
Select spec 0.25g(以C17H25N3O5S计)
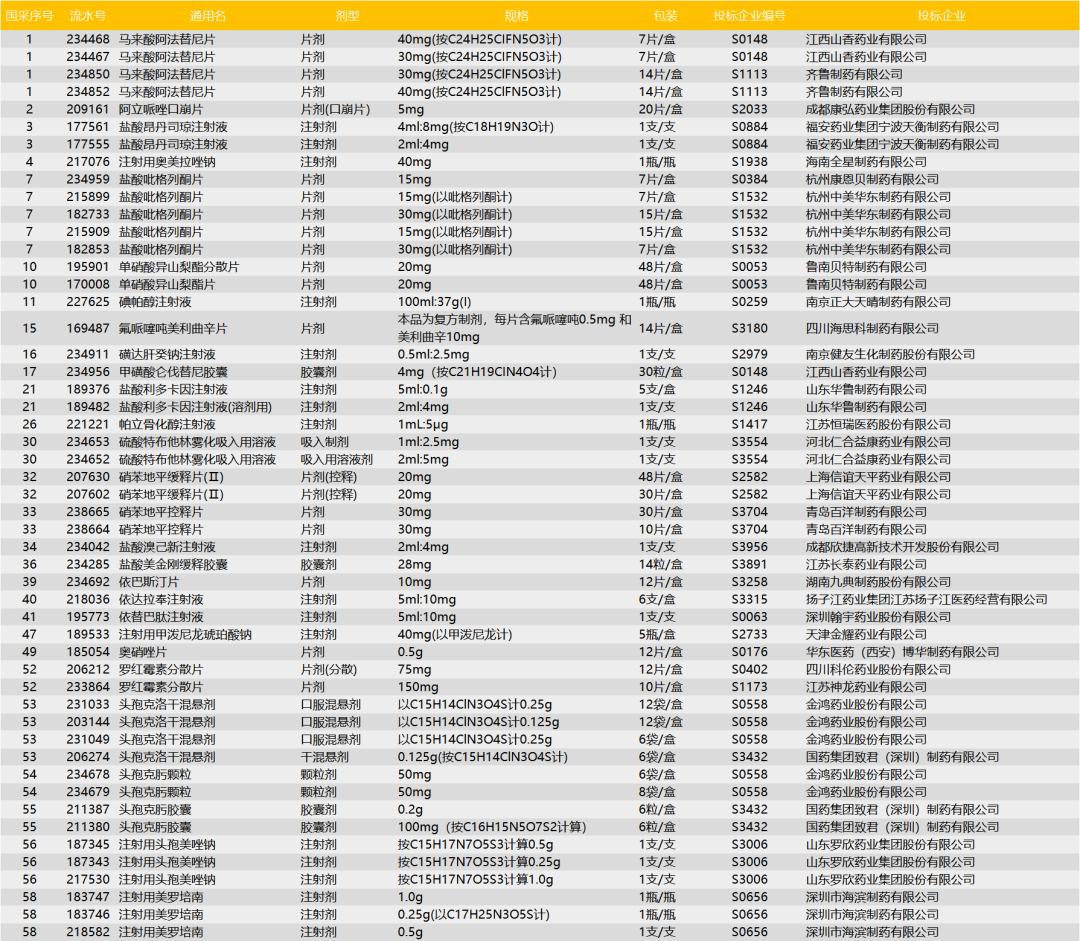[474, 915]
